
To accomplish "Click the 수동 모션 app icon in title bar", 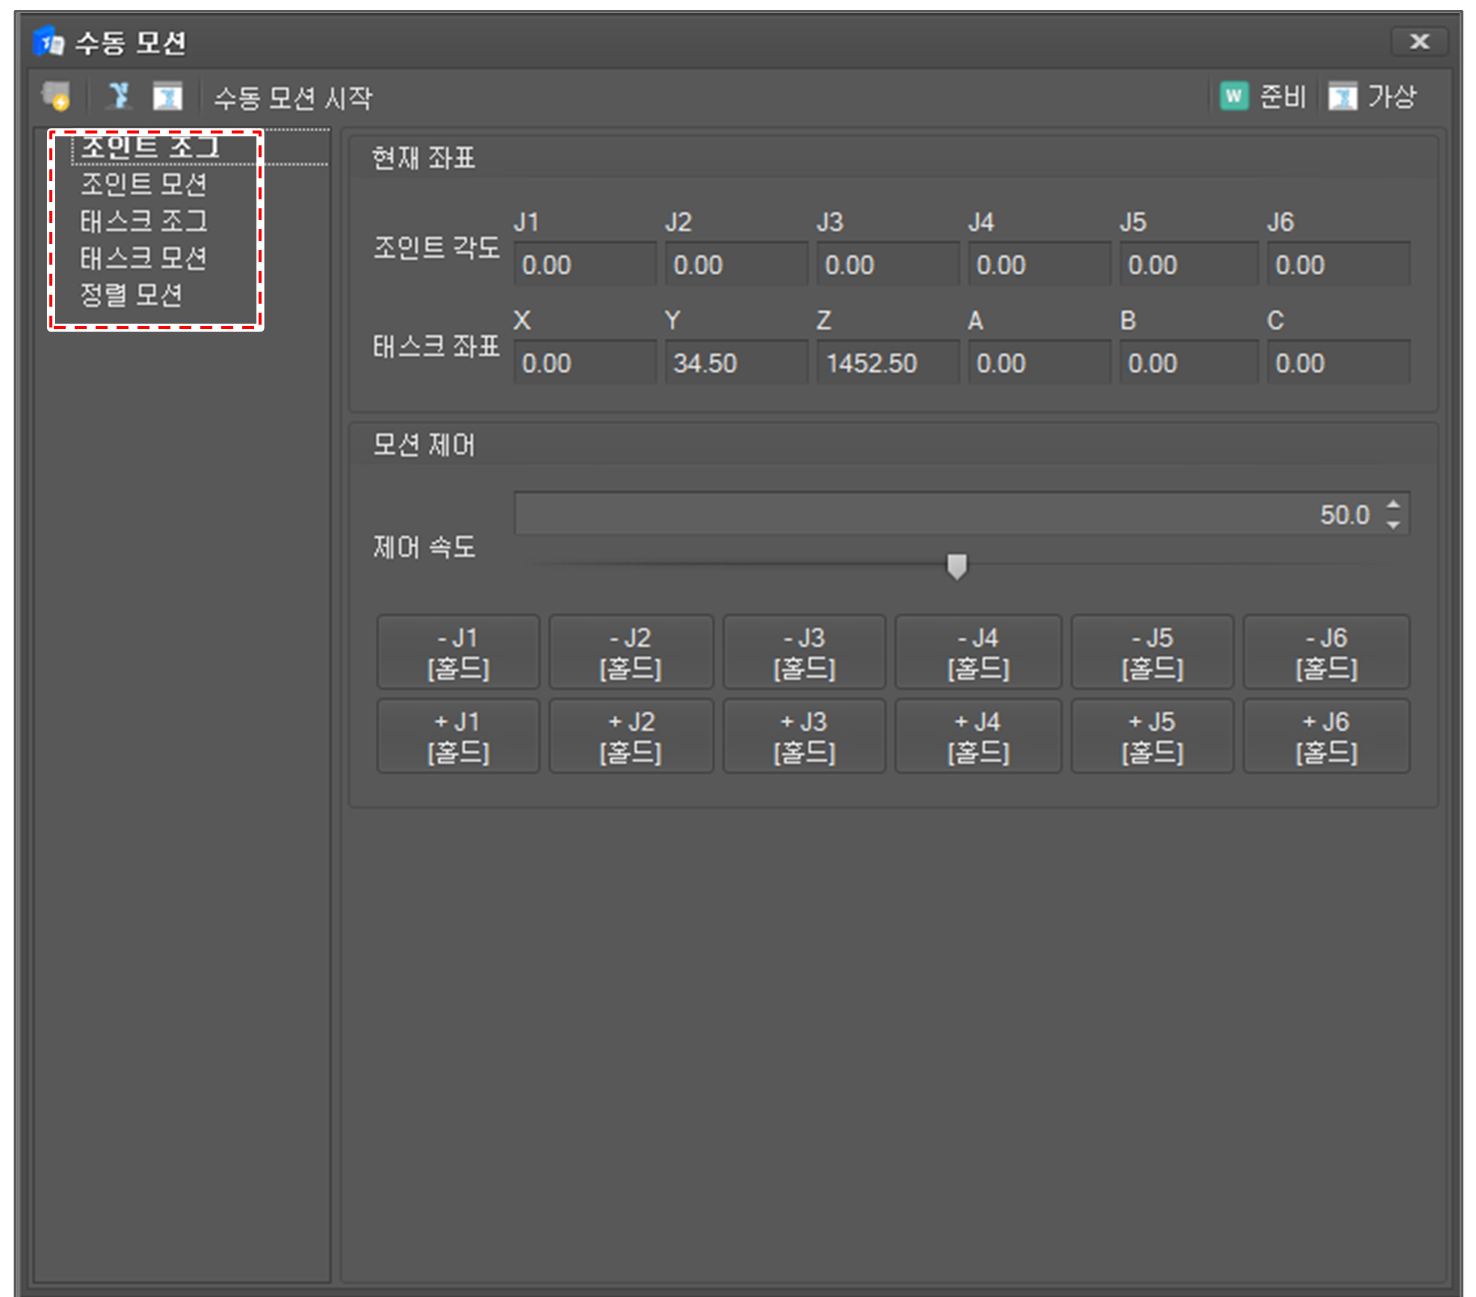I will click(49, 43).
